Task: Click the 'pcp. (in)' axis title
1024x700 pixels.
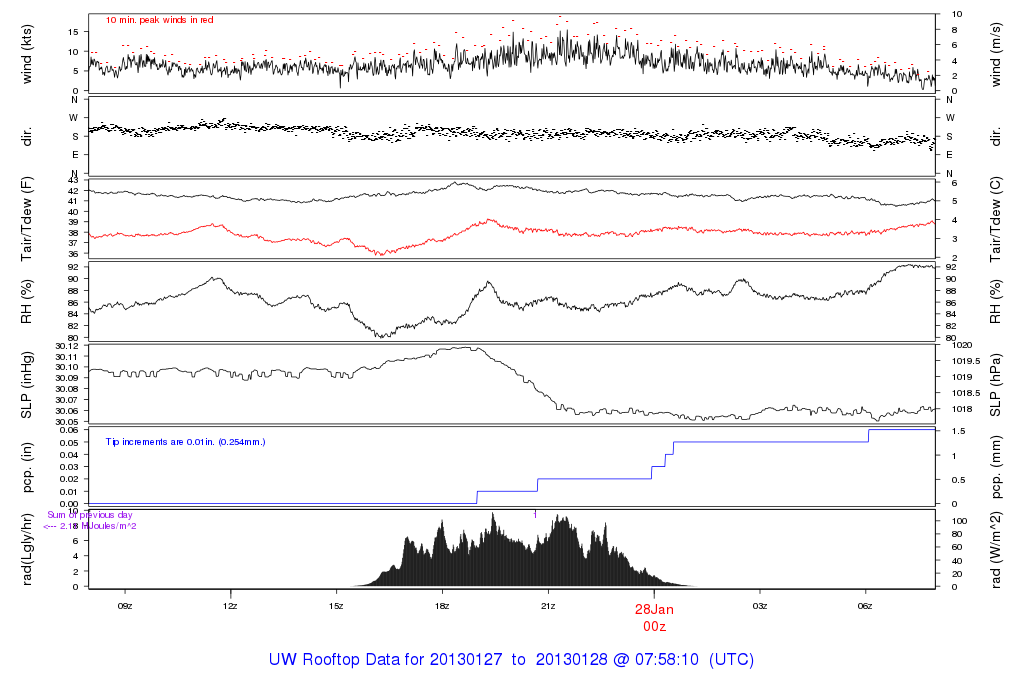Action: click(27, 467)
